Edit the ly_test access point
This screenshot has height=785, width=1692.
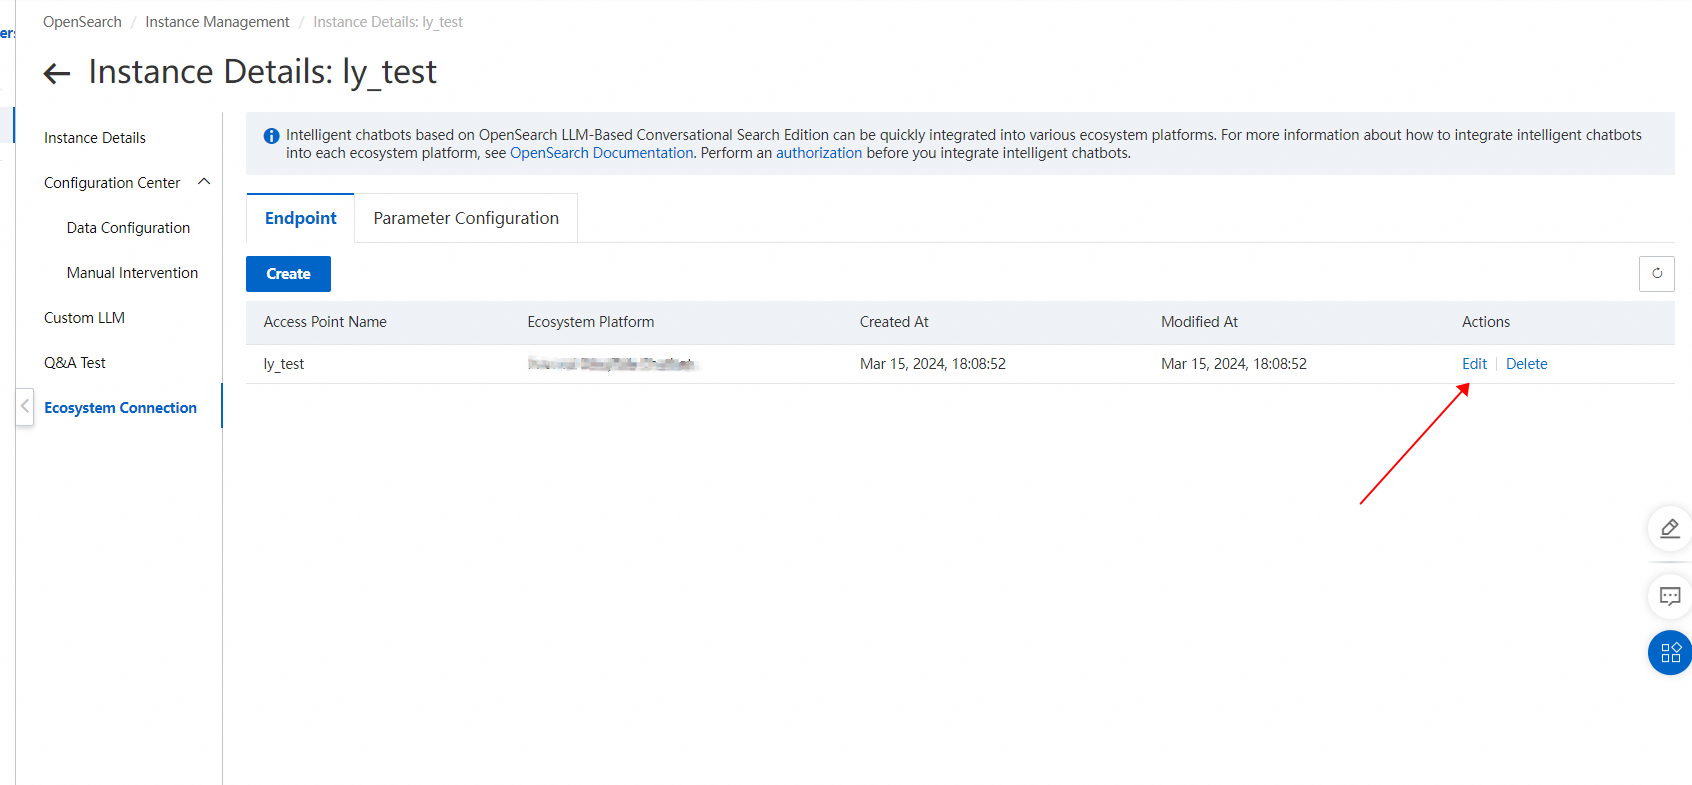point(1474,364)
